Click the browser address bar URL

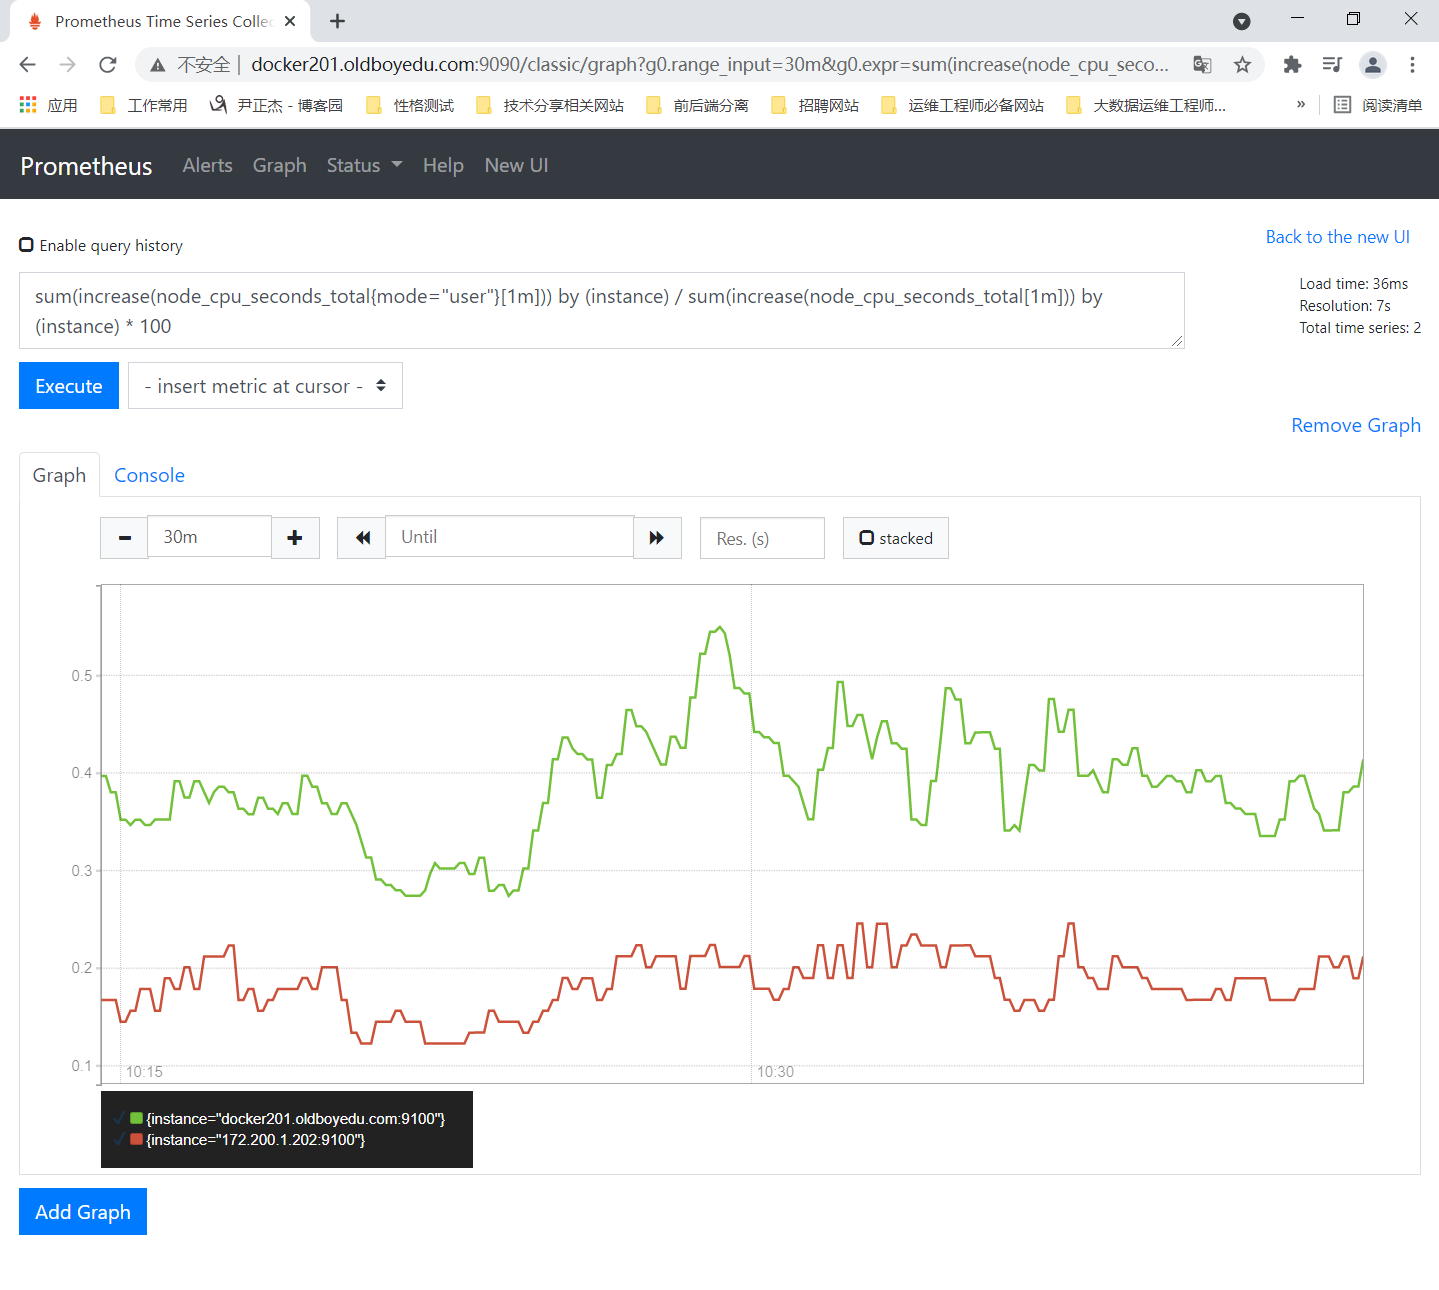coord(709,65)
